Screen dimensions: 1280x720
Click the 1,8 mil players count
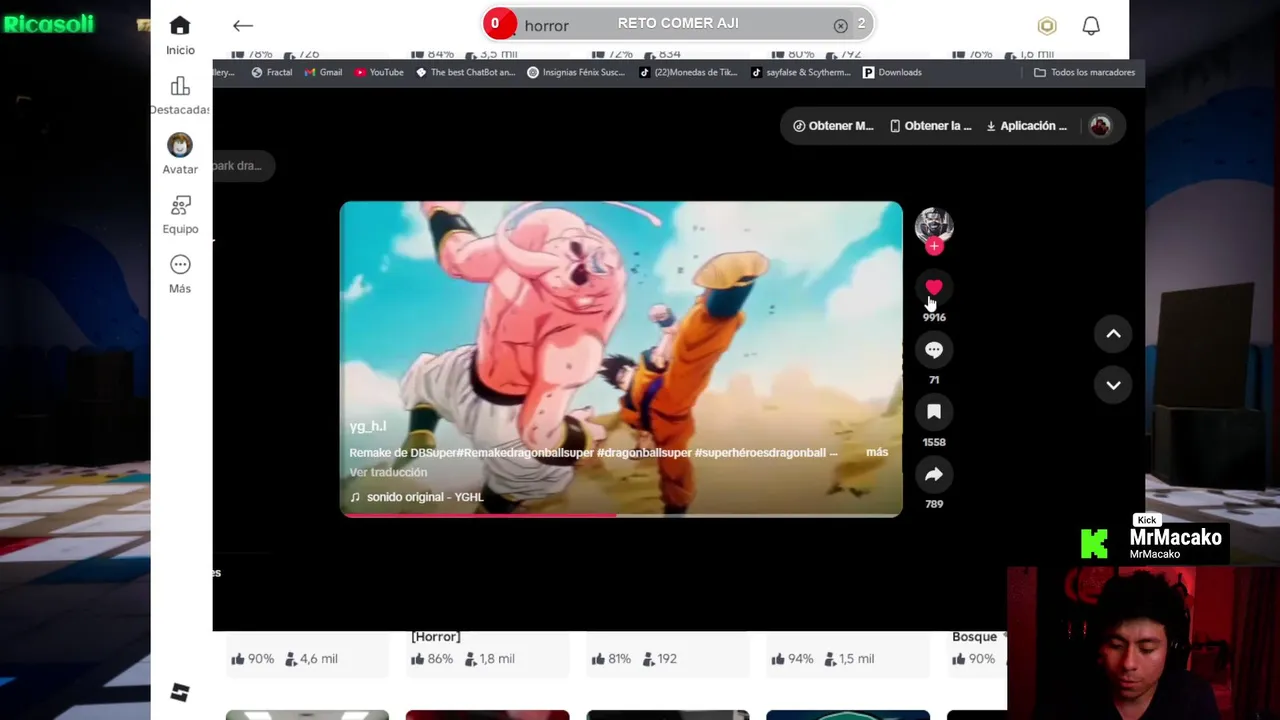496,659
